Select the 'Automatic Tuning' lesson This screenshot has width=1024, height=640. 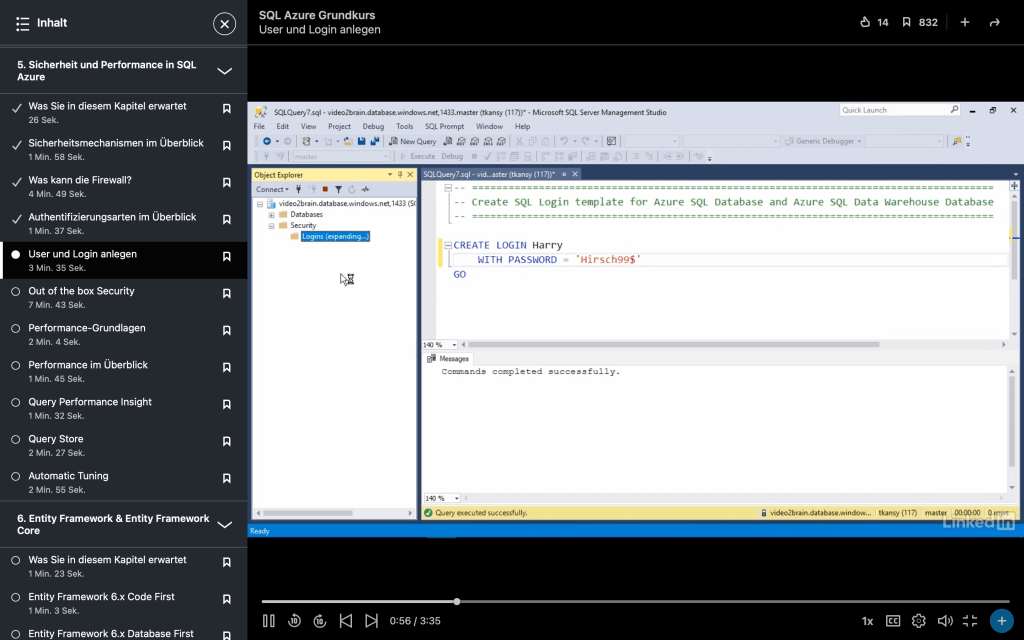point(68,476)
